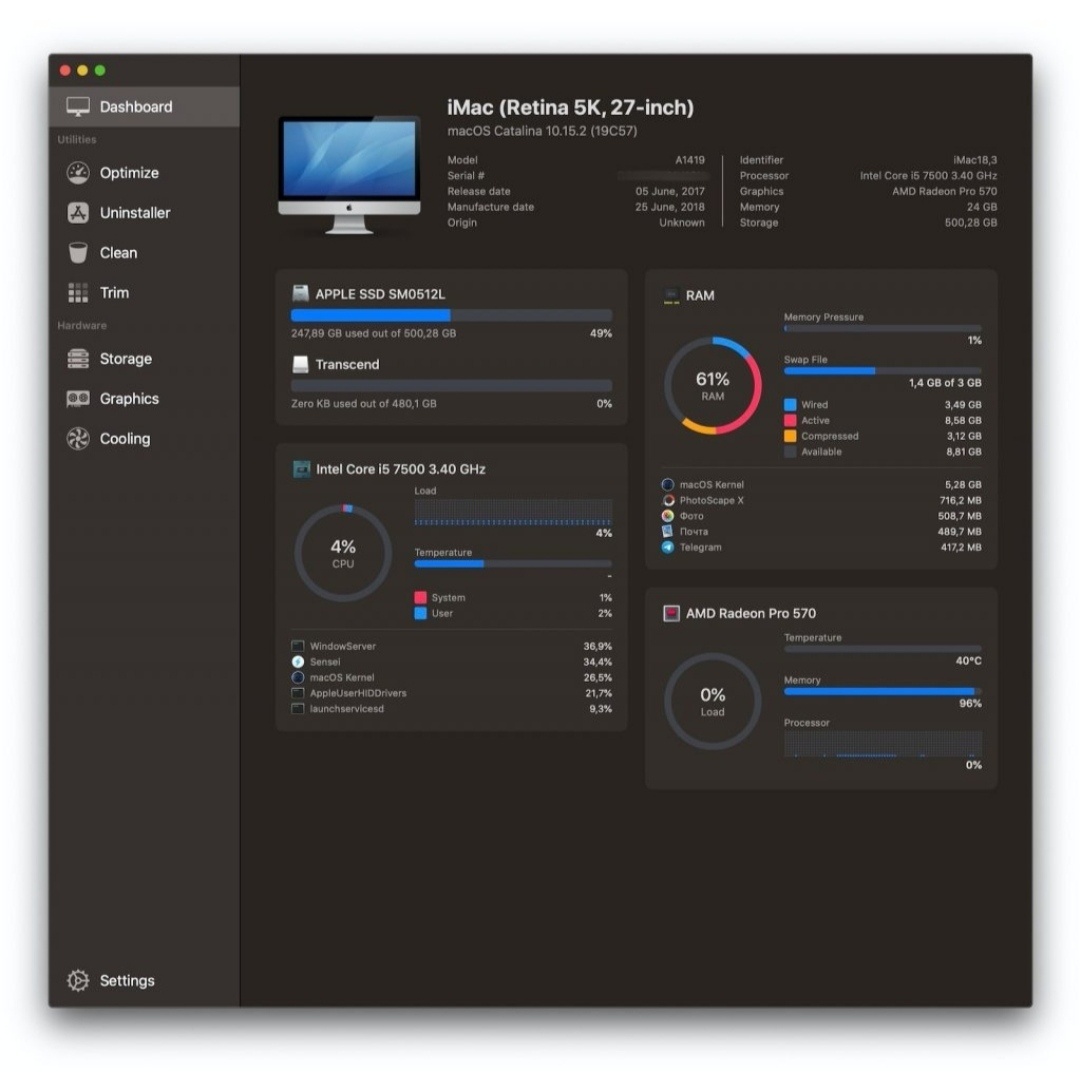Click the "247,89 GB used out of 500,28 GB" text
Viewport: 1080px width, 1078px height.
[373, 333]
